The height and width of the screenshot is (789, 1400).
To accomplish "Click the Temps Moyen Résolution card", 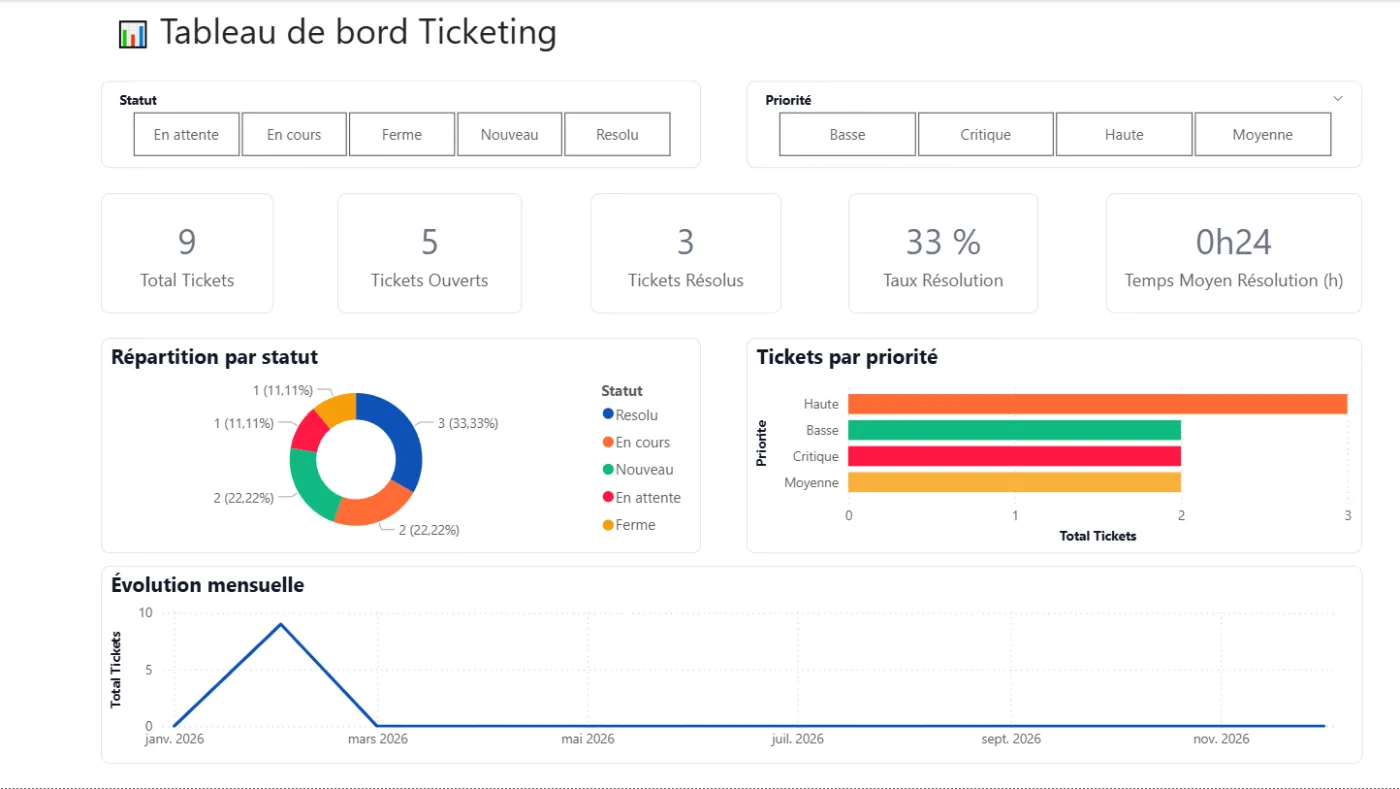I will 1234,253.
